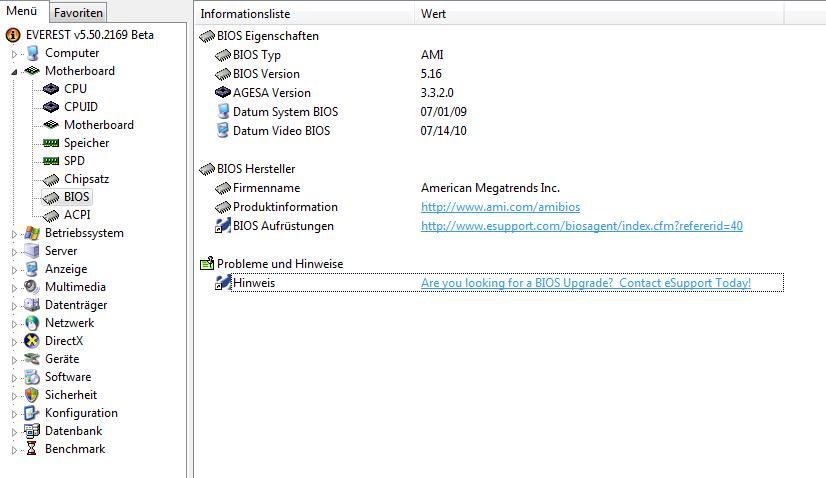Expand the Benchmark tree node
This screenshot has height=478, width=826.
pos(14,450)
